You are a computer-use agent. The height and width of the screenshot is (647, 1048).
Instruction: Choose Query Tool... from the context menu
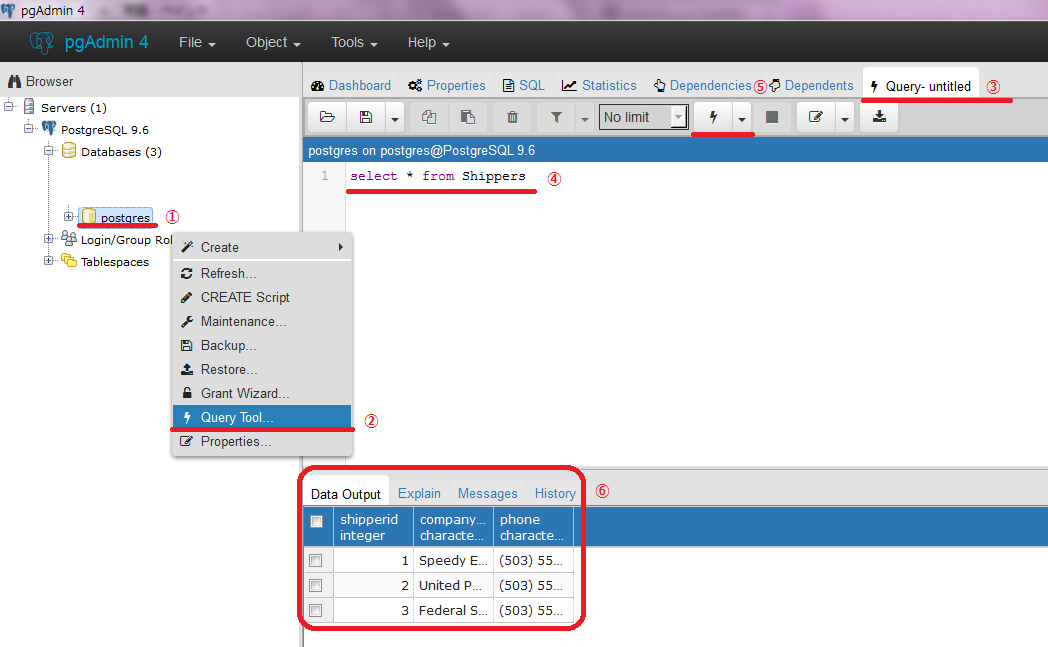pos(236,417)
